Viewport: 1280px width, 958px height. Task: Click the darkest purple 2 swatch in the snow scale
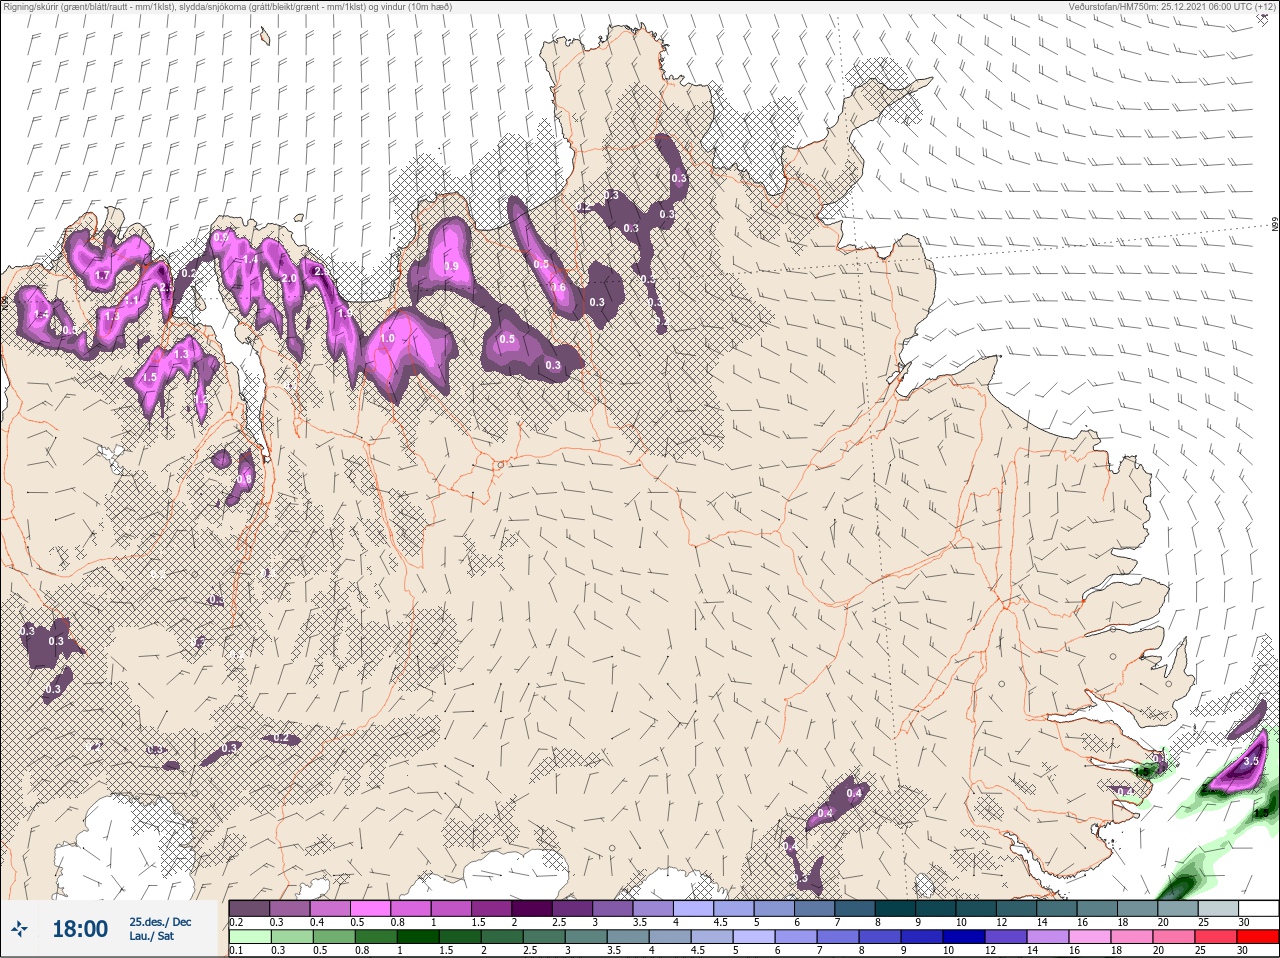pyautogui.click(x=534, y=908)
